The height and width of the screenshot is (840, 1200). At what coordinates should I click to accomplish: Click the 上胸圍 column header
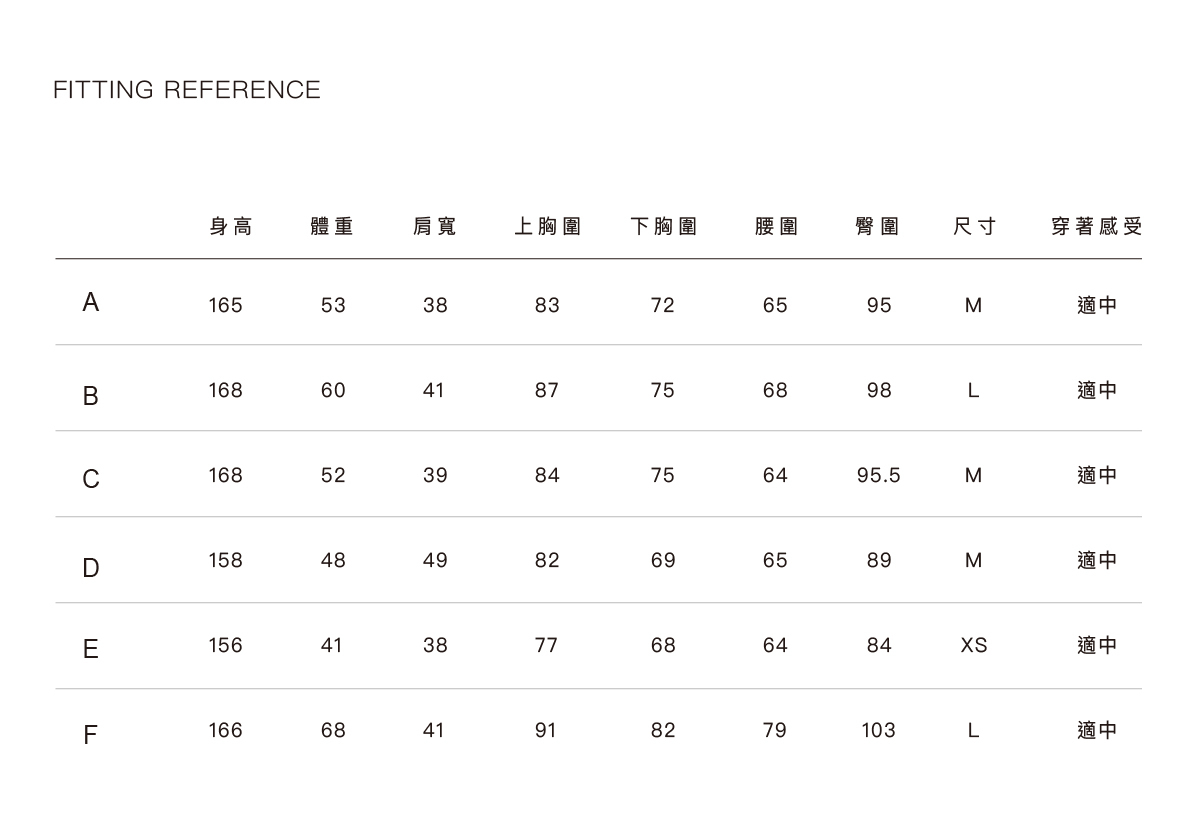pyautogui.click(x=547, y=227)
